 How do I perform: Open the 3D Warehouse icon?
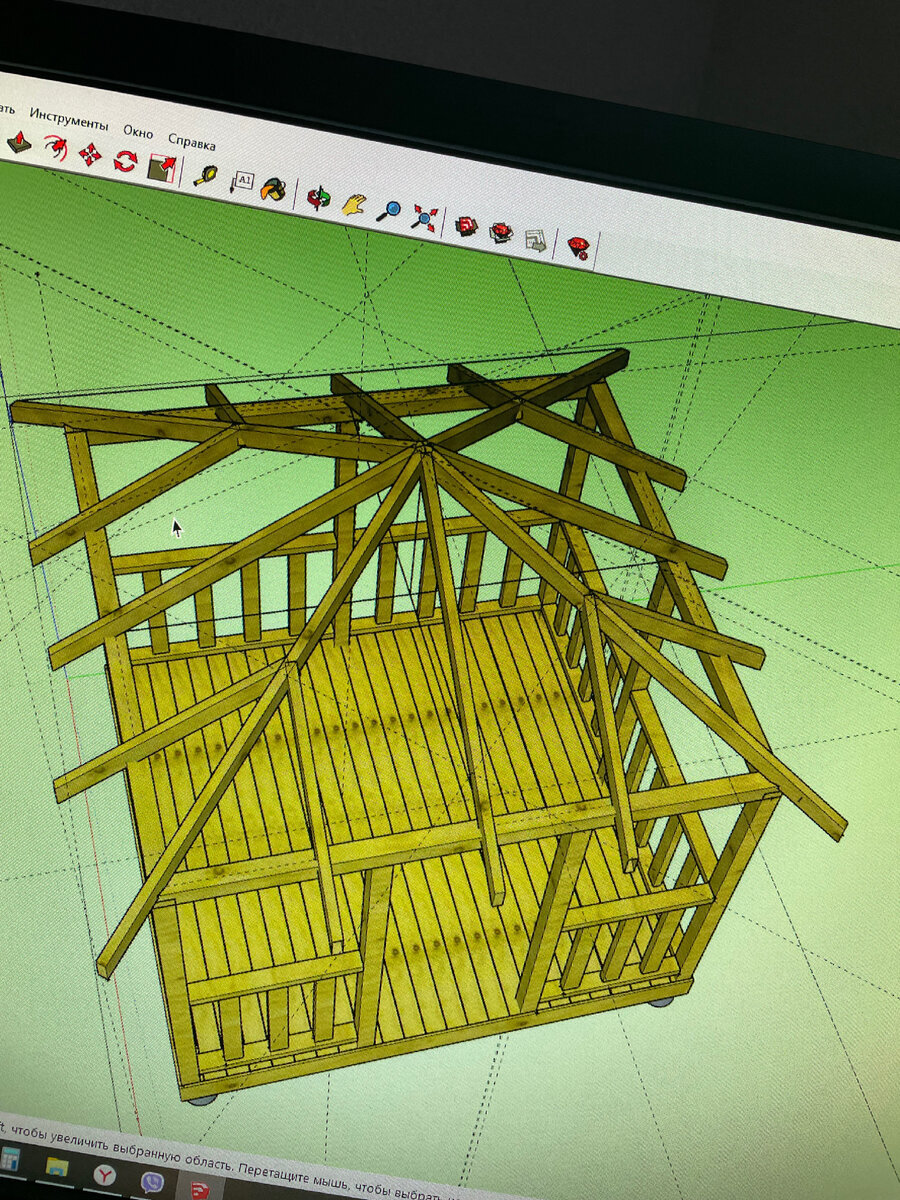(466, 226)
